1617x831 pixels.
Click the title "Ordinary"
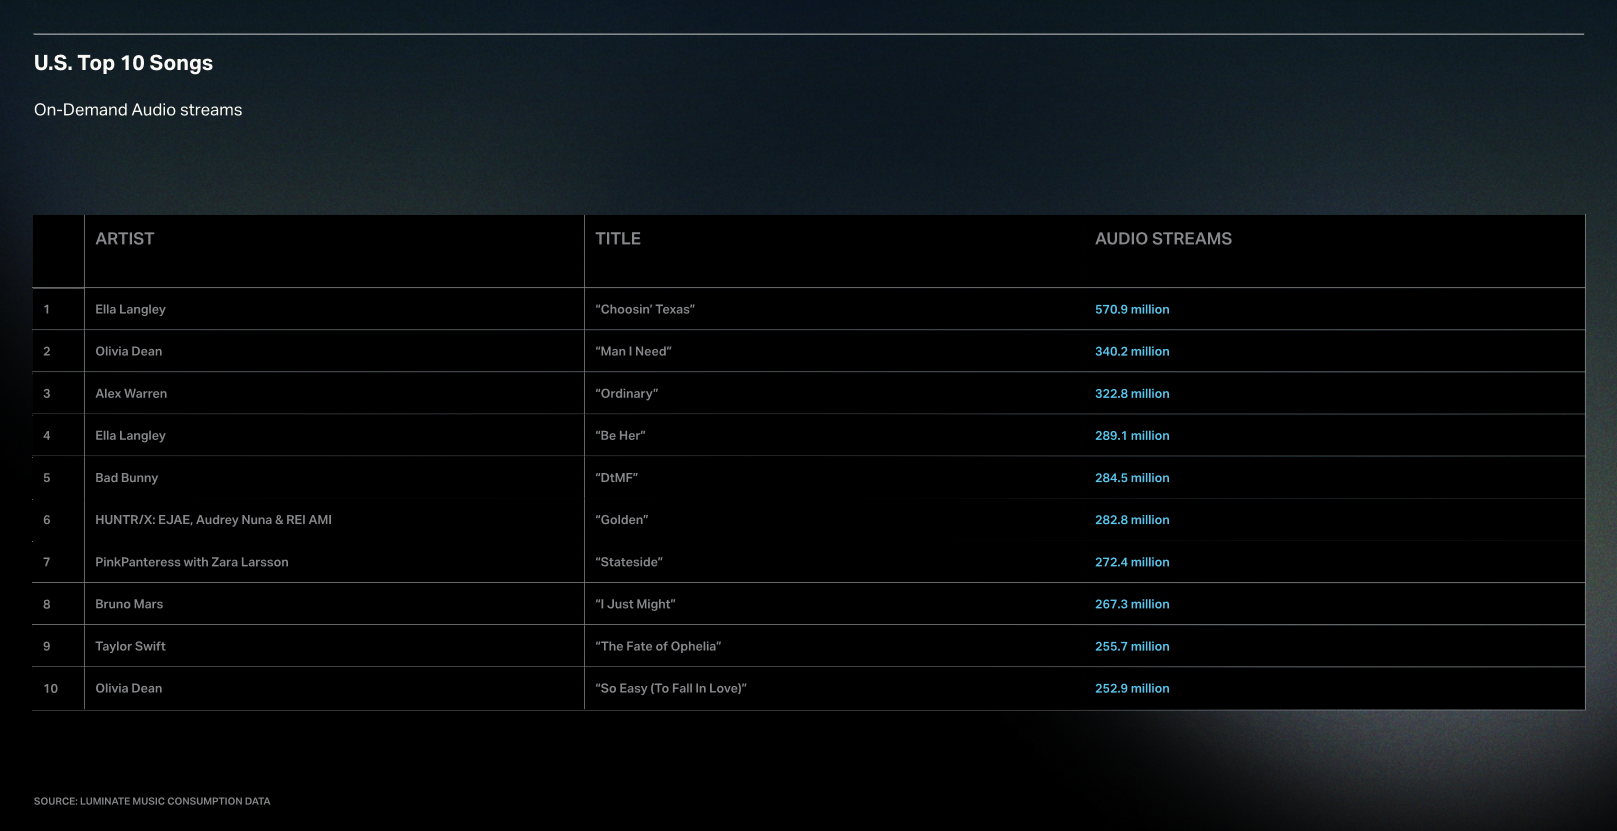(x=627, y=393)
